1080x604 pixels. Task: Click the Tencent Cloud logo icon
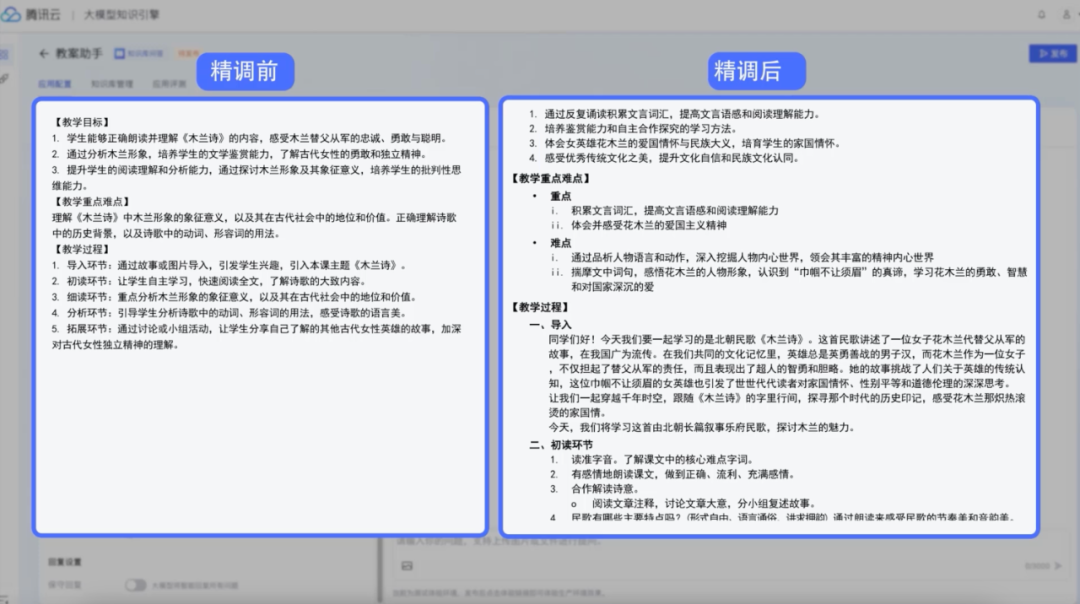coord(14,14)
